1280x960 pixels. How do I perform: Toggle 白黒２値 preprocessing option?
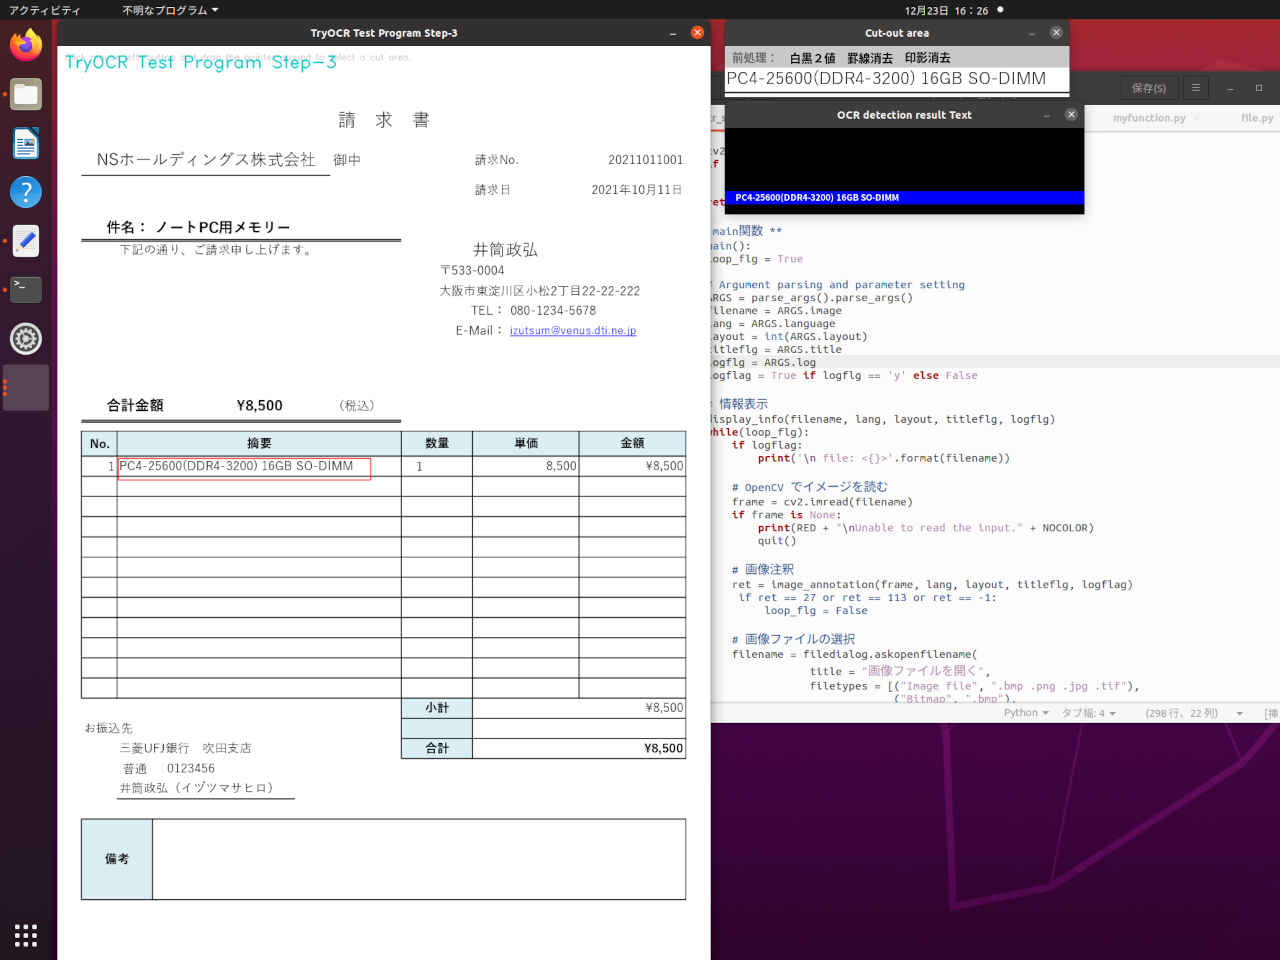[x=812, y=58]
